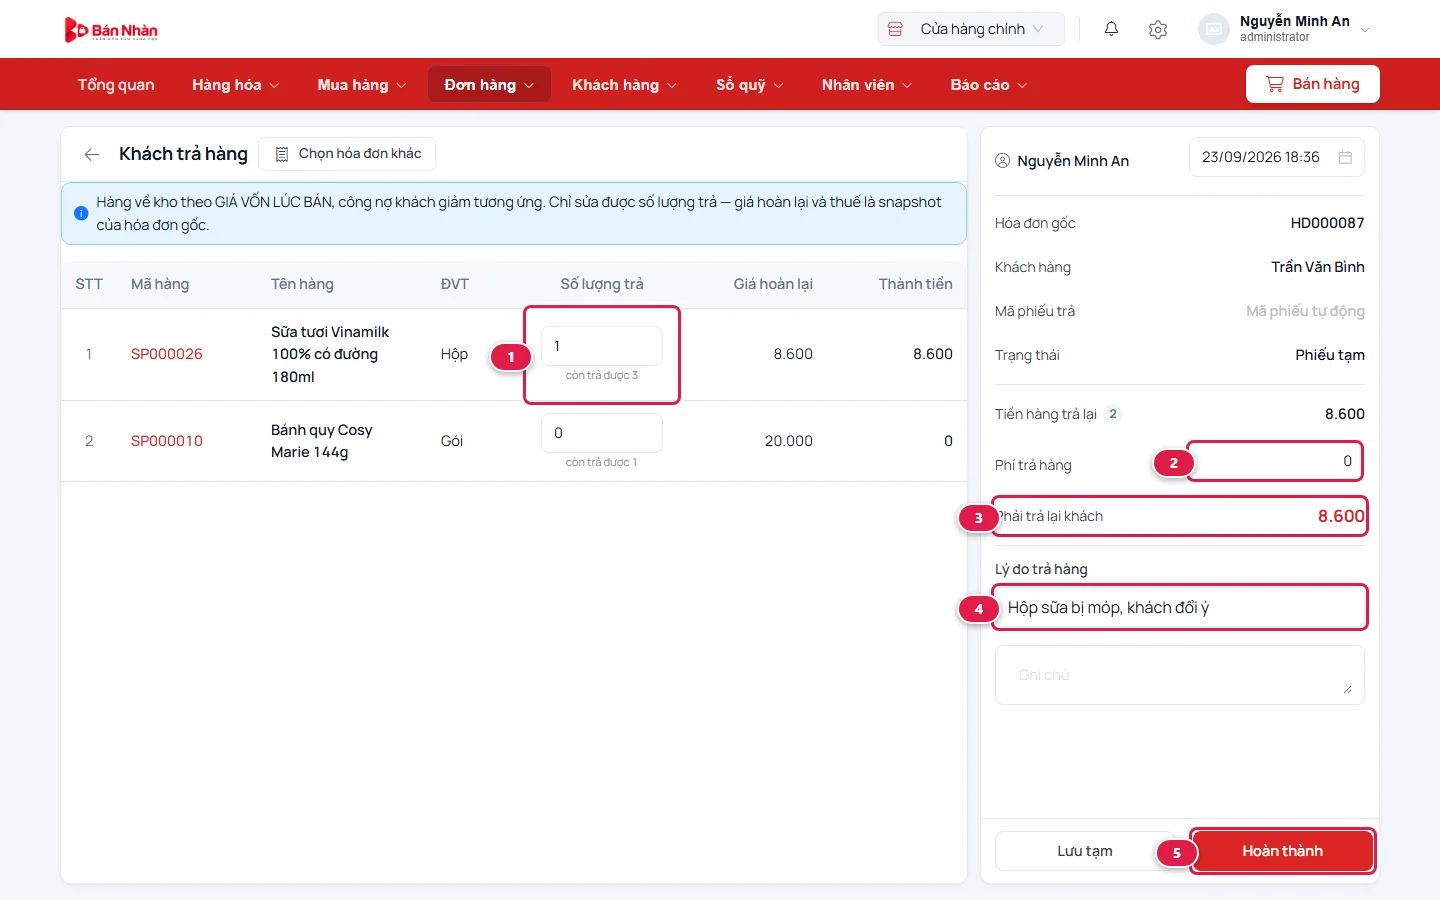
Task: Click the customer icon beside Nguyễn Minh An
Action: point(1002,161)
